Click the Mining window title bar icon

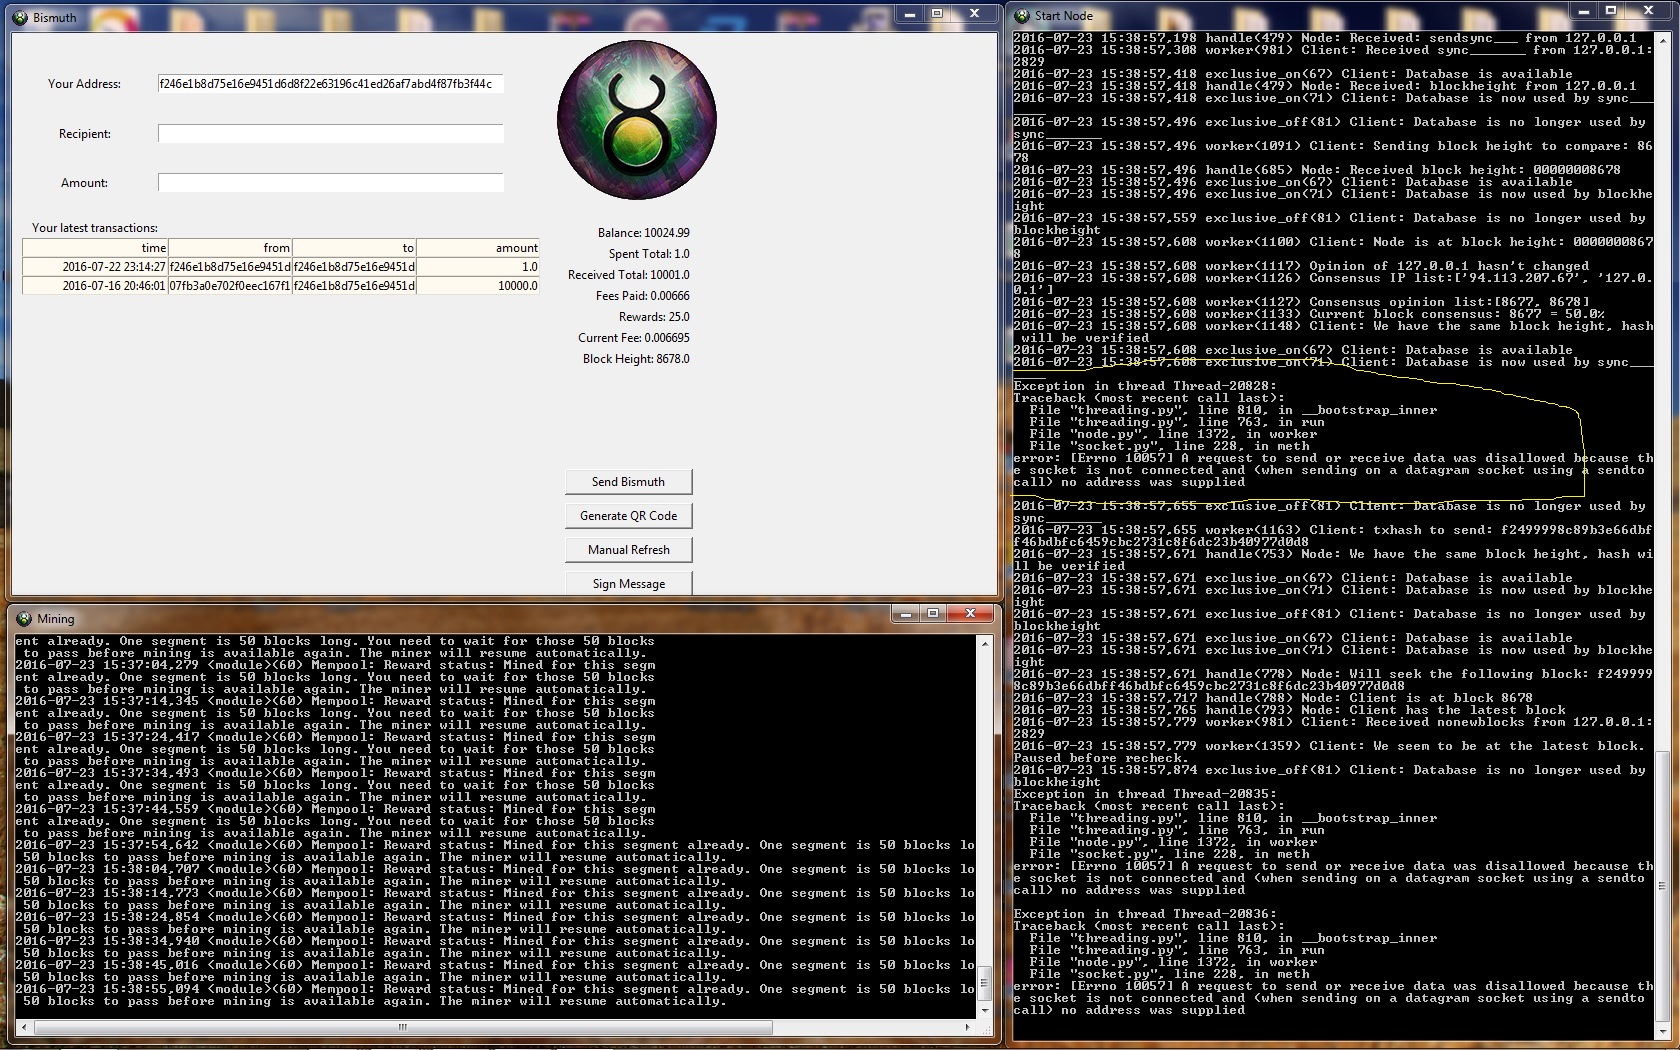point(24,619)
